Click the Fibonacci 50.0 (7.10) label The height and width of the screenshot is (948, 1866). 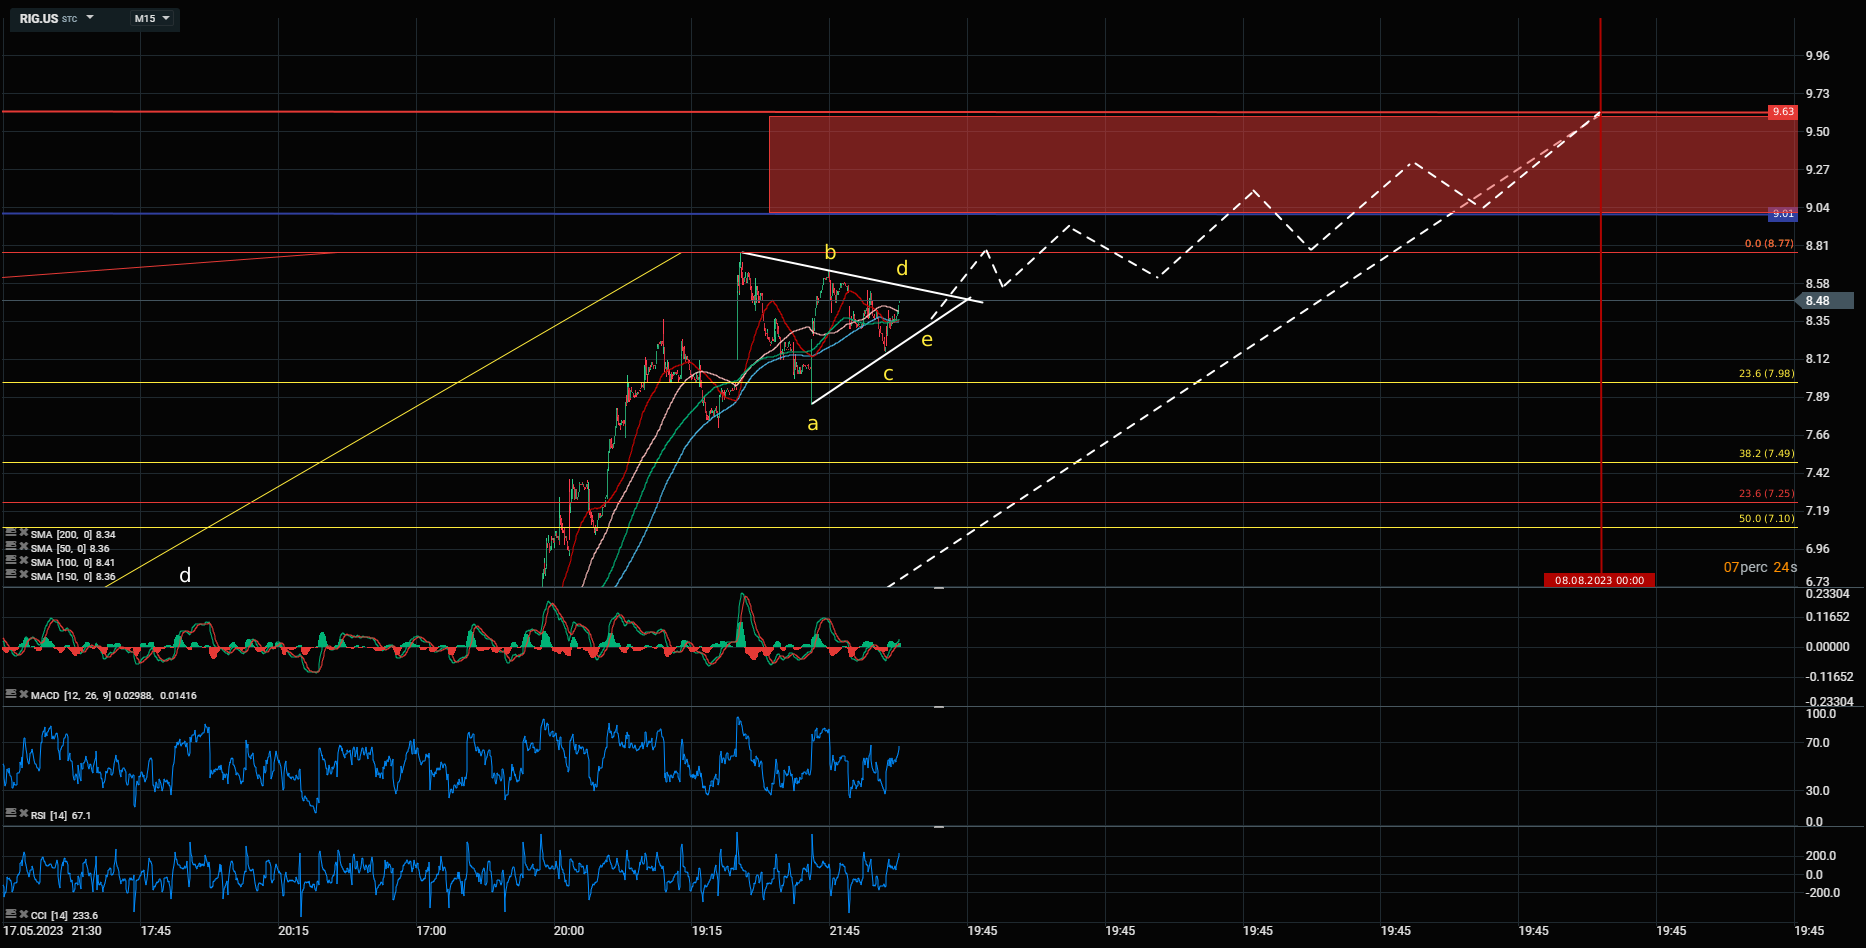pos(1767,519)
